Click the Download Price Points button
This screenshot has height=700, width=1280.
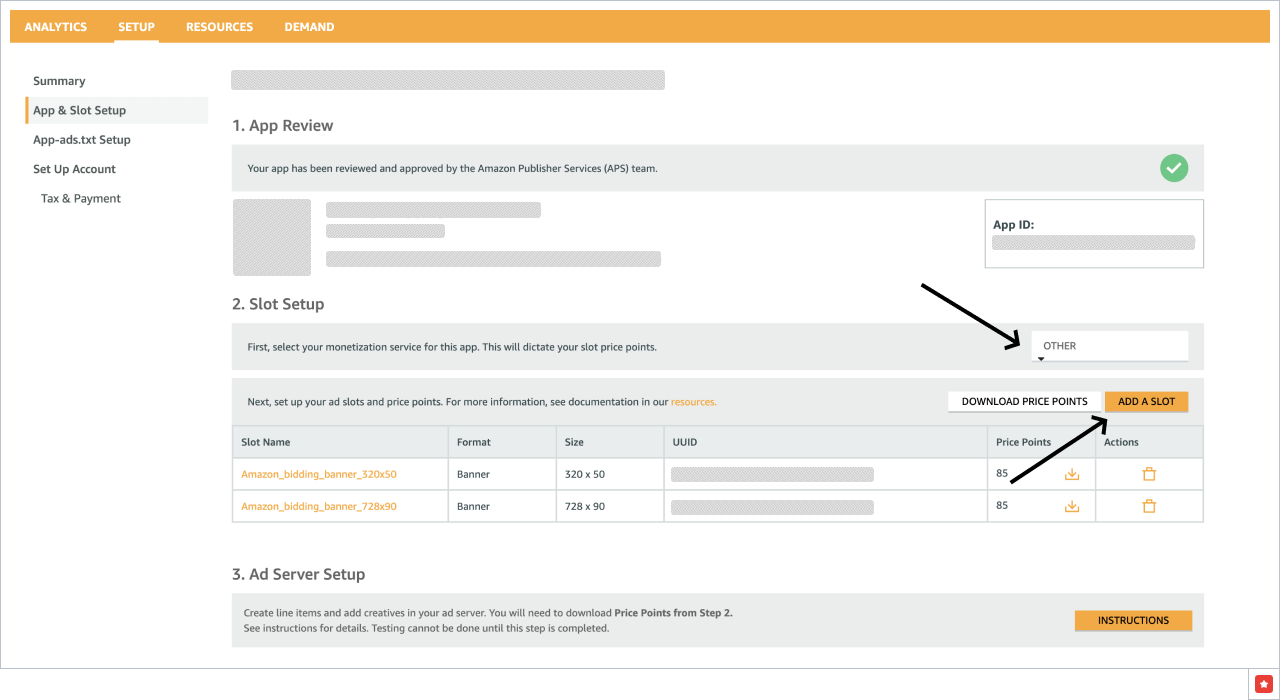point(1024,402)
